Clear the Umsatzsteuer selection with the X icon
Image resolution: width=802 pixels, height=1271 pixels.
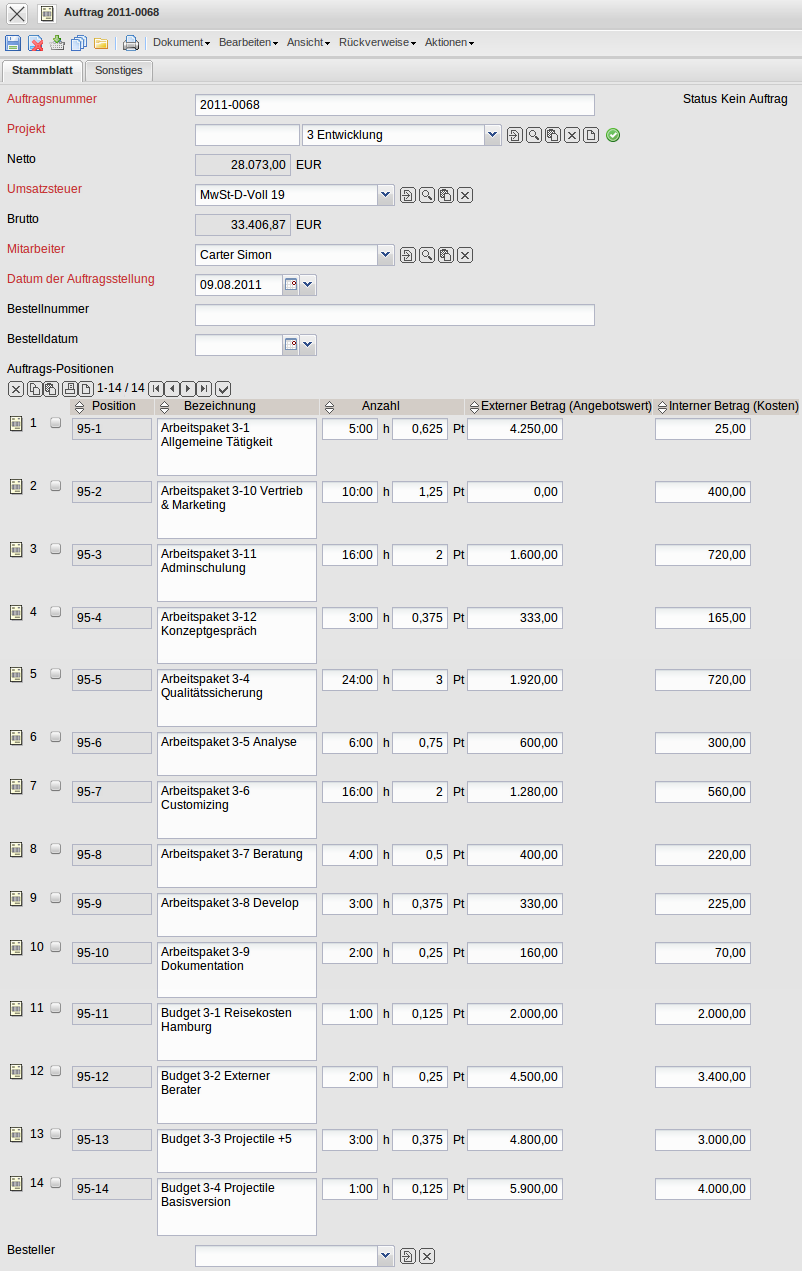click(464, 195)
